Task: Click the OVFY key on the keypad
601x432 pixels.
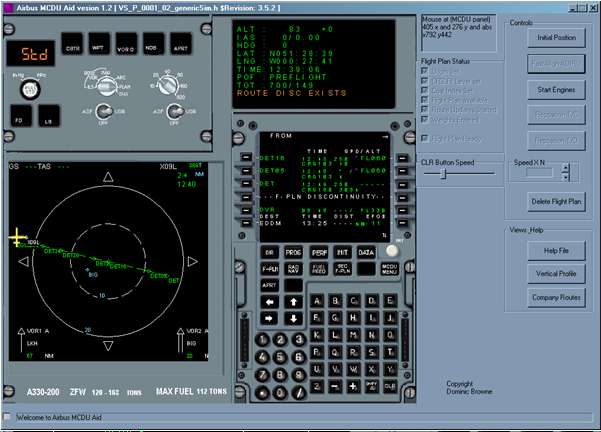Action: pos(371,386)
